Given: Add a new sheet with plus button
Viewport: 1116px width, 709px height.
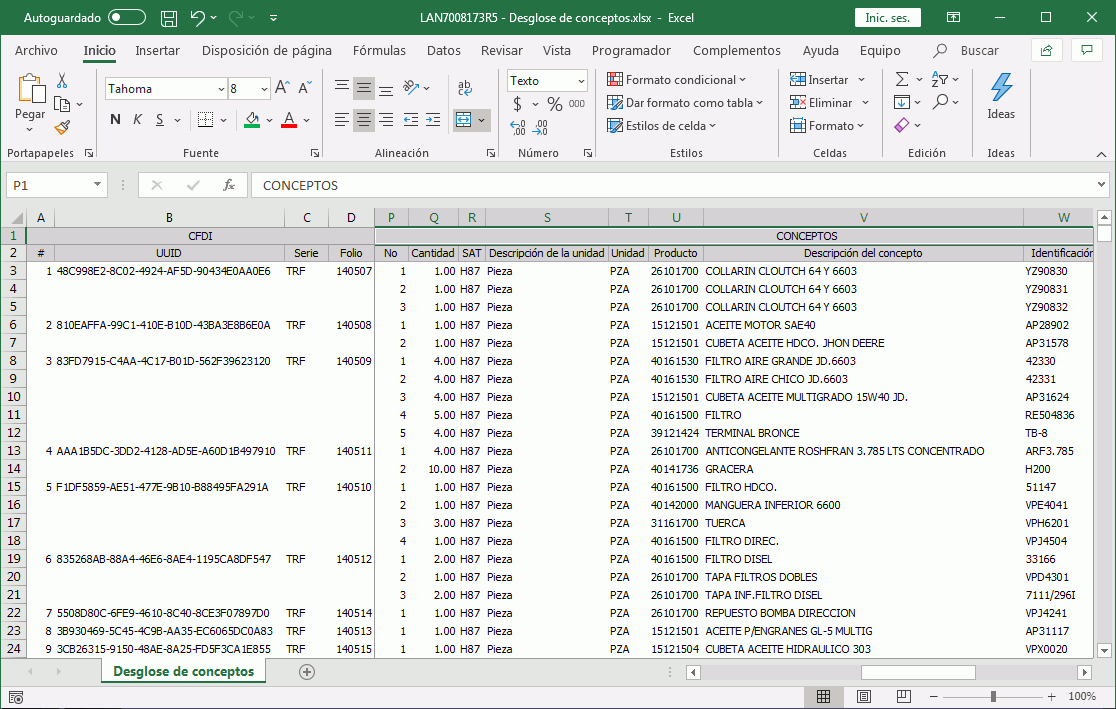Looking at the screenshot, I should click(307, 672).
